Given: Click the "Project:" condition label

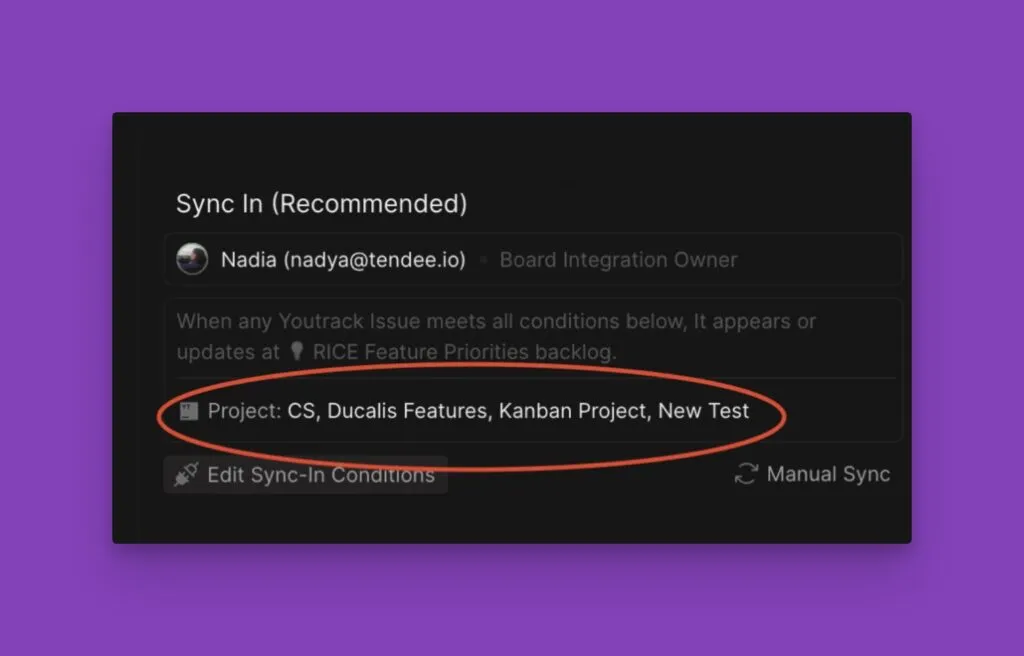Looking at the screenshot, I should point(244,411).
